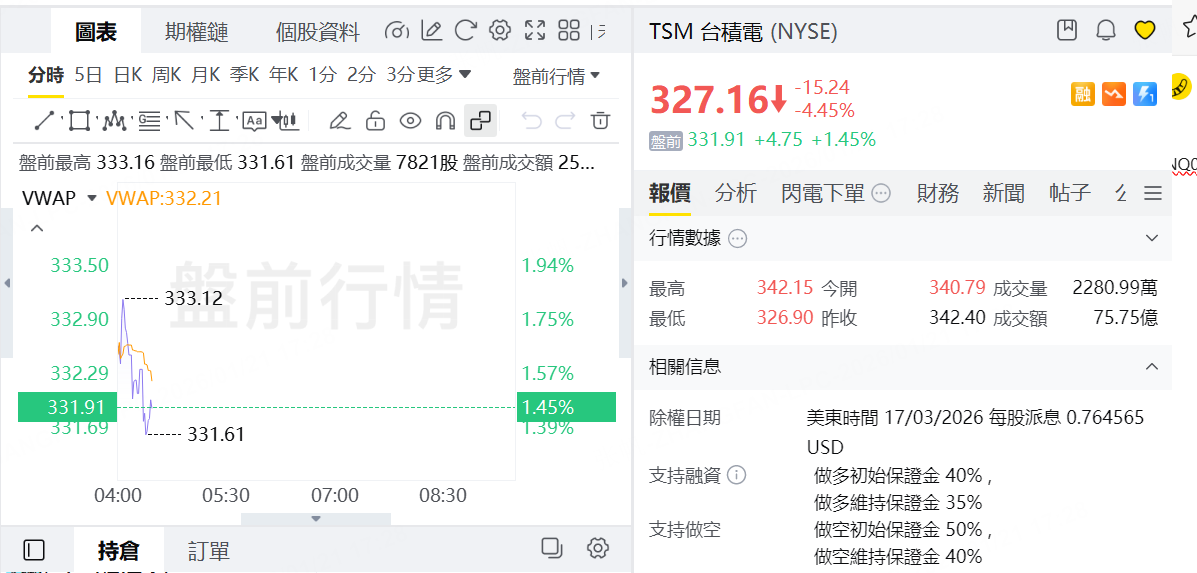Screen dimensions: 1197x573
Task: Select the Fibonacci/Gann lines tool
Action: pos(150,121)
